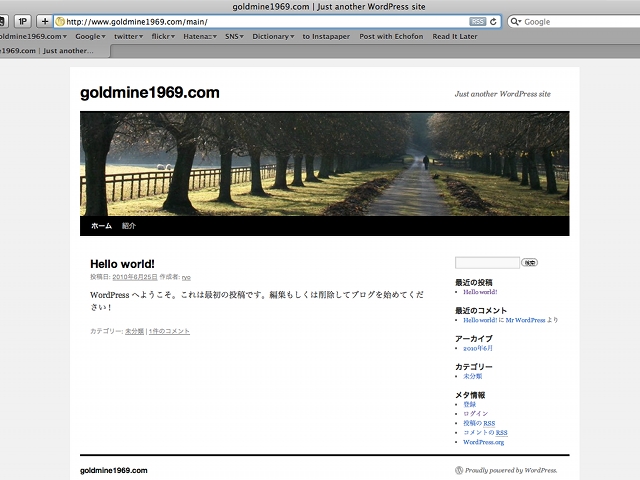
Task: Click Proudly powered by WordPress link
Action: coord(511,470)
